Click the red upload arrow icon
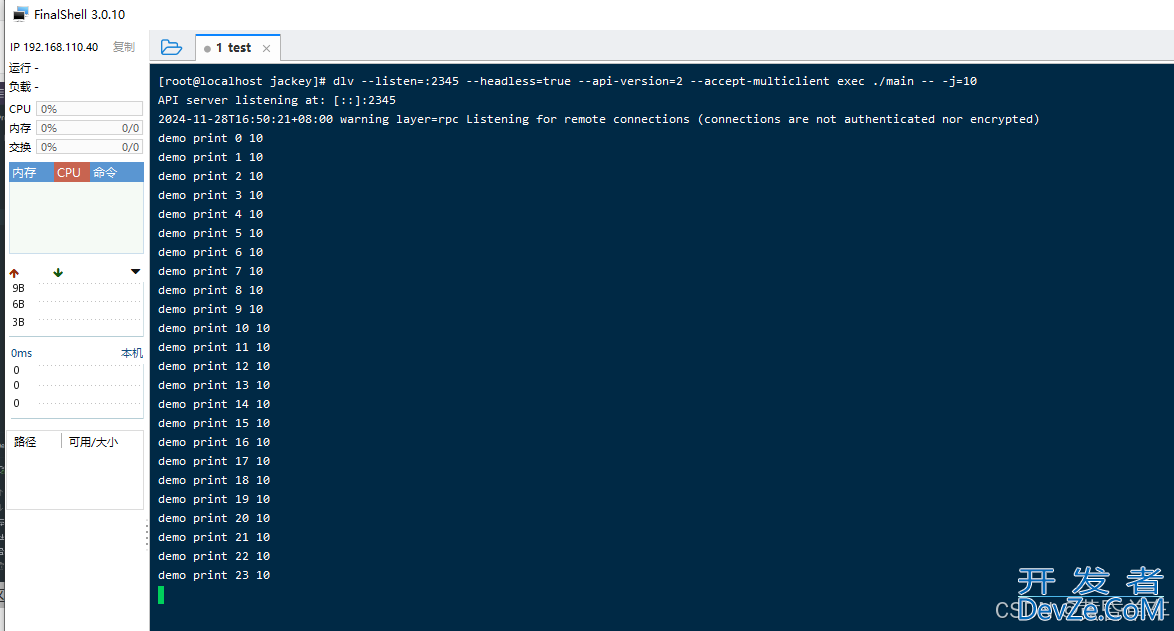Screen dimensions: 1174x631 pos(14,273)
